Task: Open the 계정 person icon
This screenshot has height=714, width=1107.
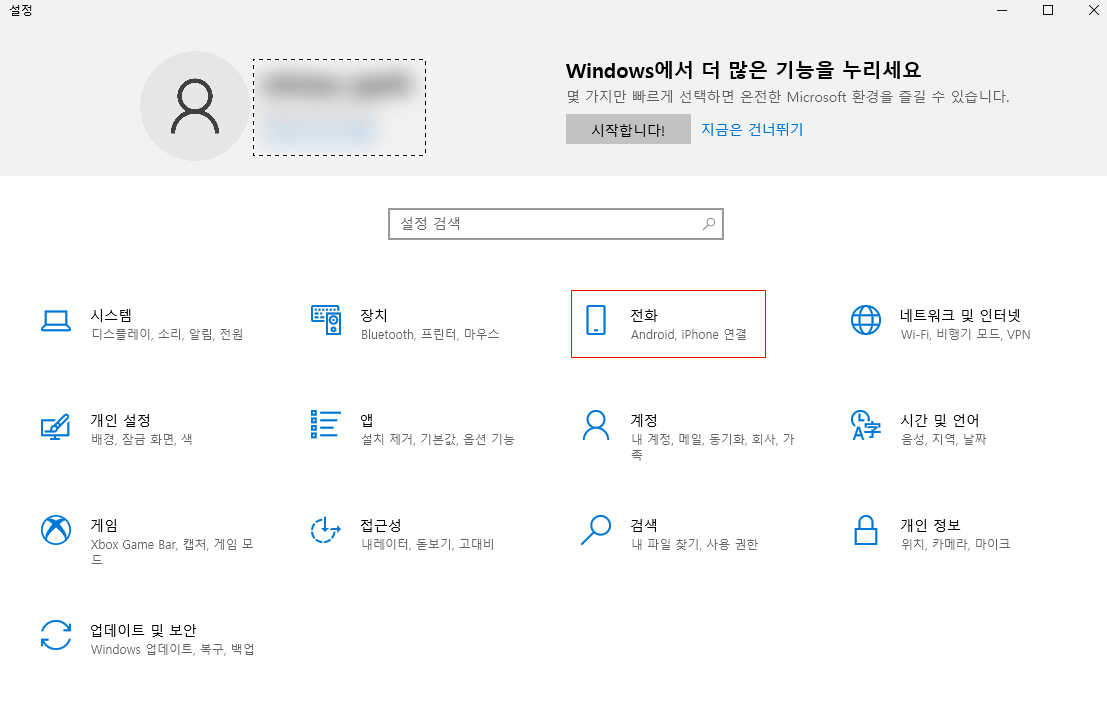Action: pos(596,425)
